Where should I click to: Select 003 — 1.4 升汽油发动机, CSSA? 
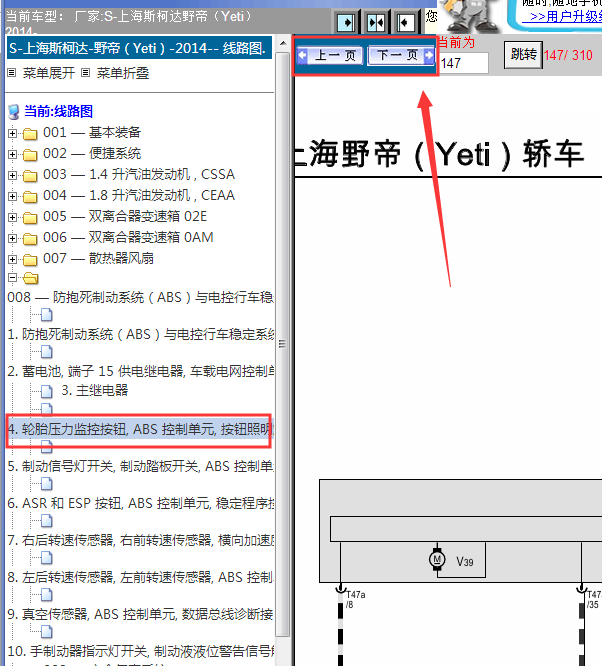point(139,174)
